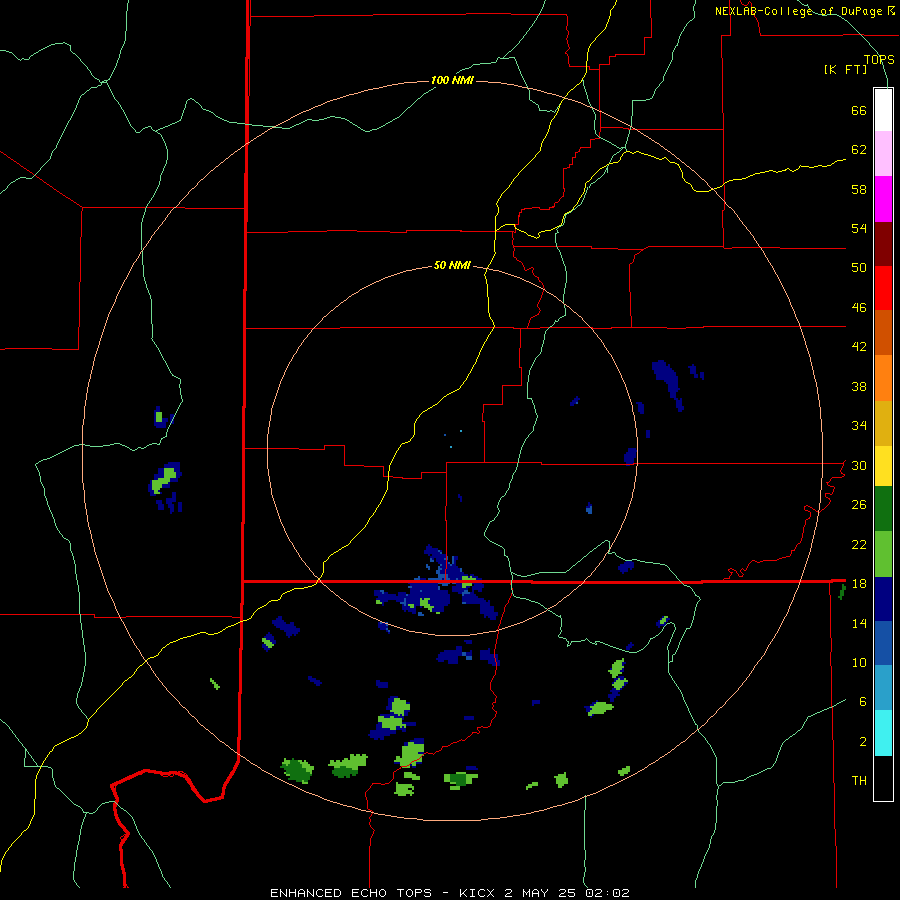
Task: Click the 54 legend value
Action: 859,228
